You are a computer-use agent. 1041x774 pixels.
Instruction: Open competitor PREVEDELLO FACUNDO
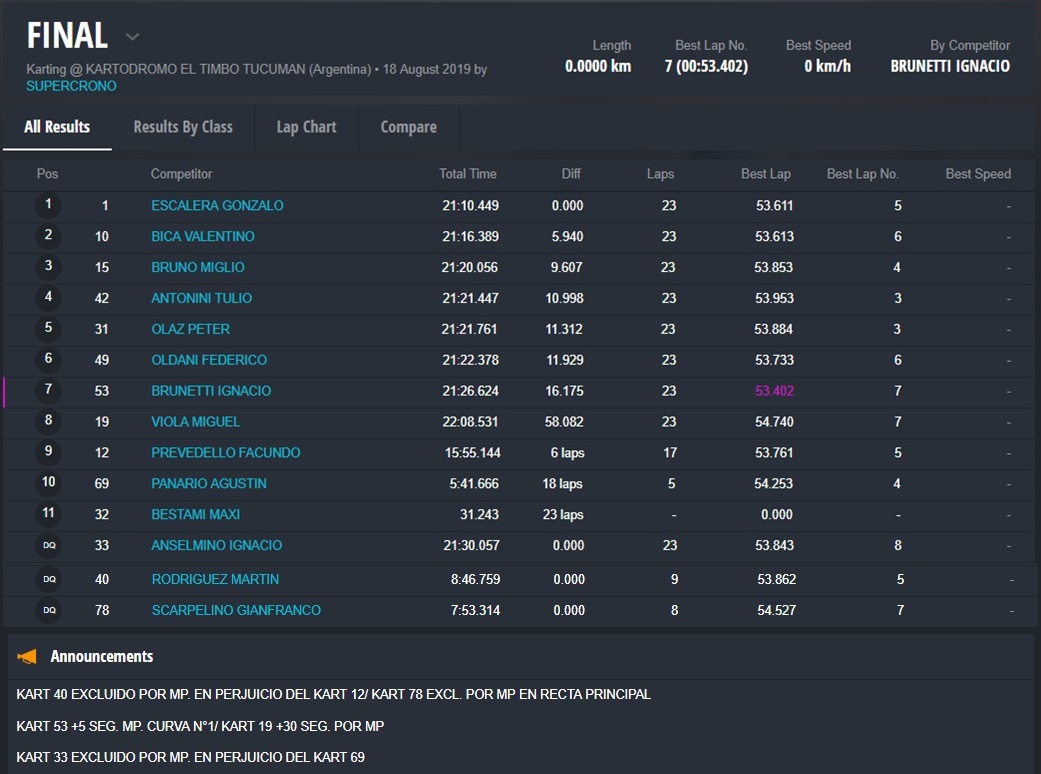(x=225, y=453)
